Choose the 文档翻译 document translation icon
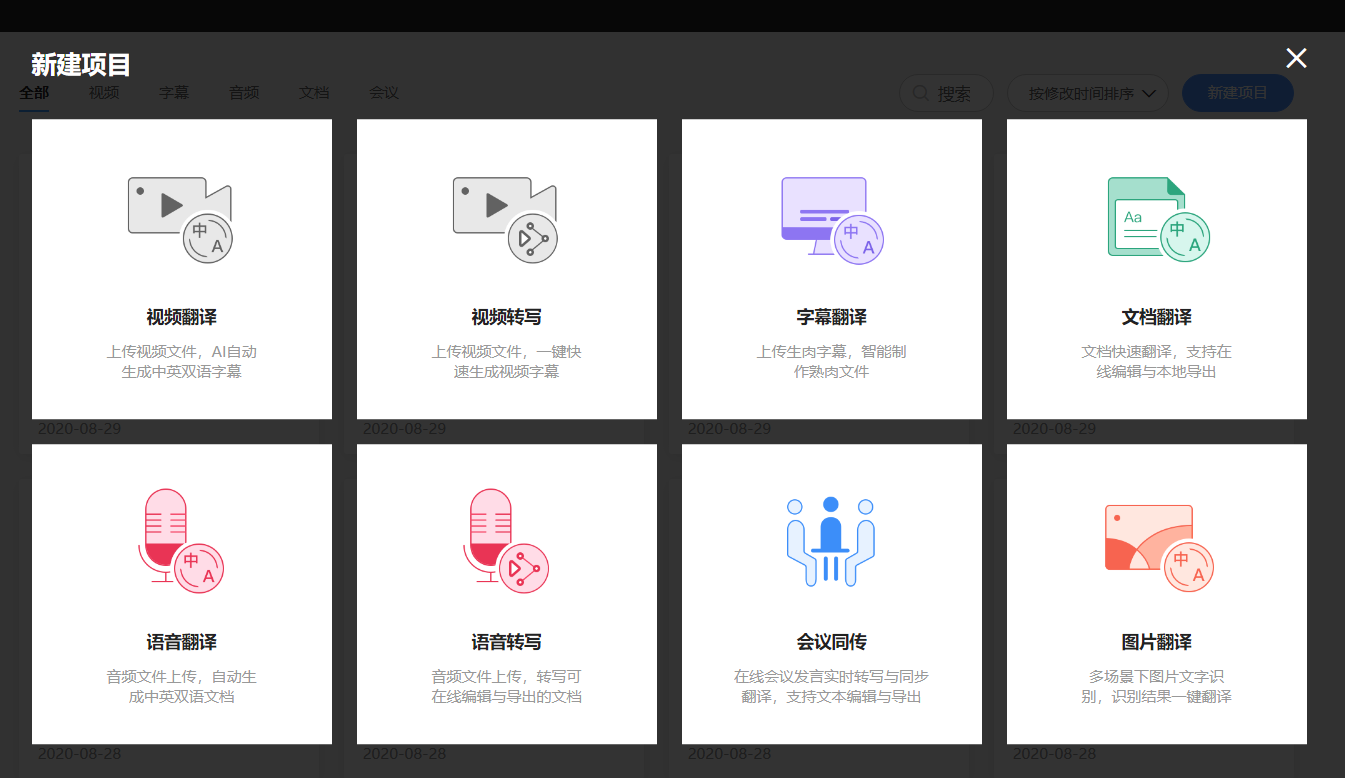This screenshot has width=1345, height=778. pos(1158,220)
